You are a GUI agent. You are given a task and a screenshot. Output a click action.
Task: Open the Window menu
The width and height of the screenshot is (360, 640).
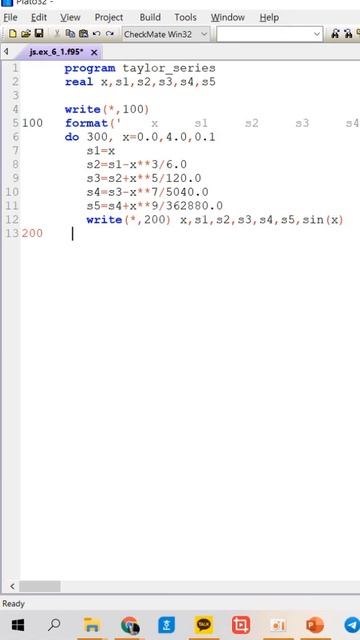click(x=228, y=18)
